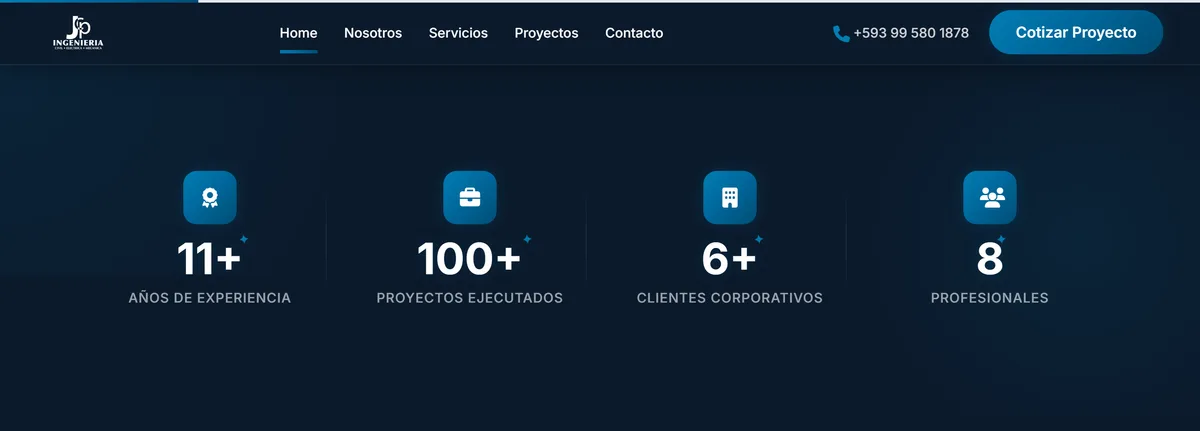Open the Home nav link
The width and height of the screenshot is (1200, 431).
point(298,33)
